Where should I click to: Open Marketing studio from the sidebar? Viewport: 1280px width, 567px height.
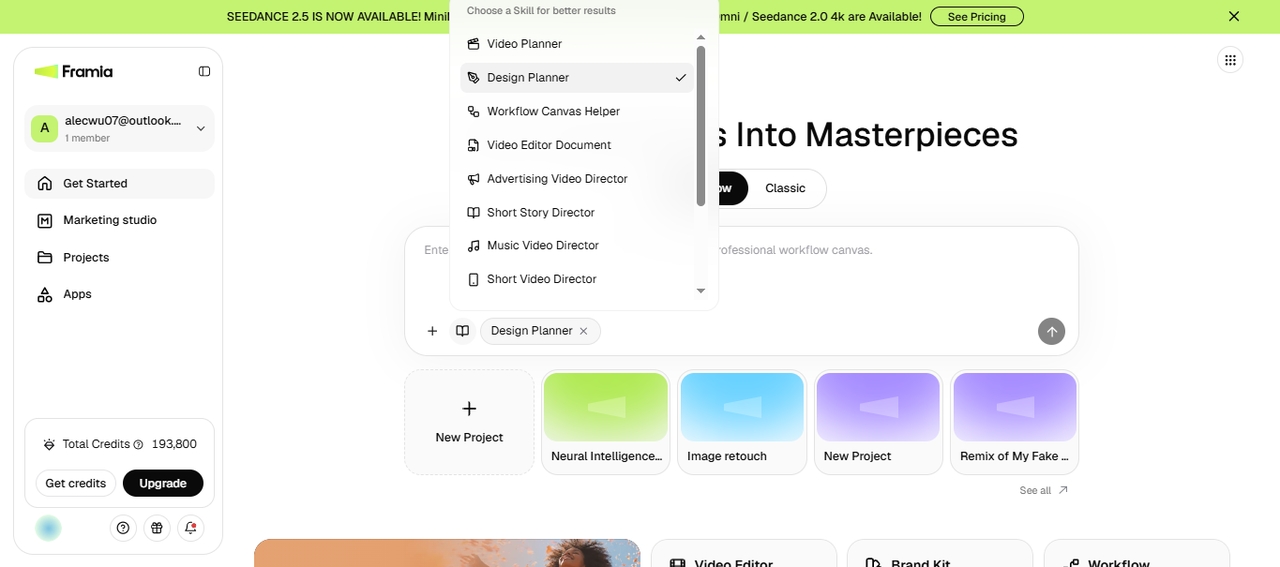(x=120, y=220)
